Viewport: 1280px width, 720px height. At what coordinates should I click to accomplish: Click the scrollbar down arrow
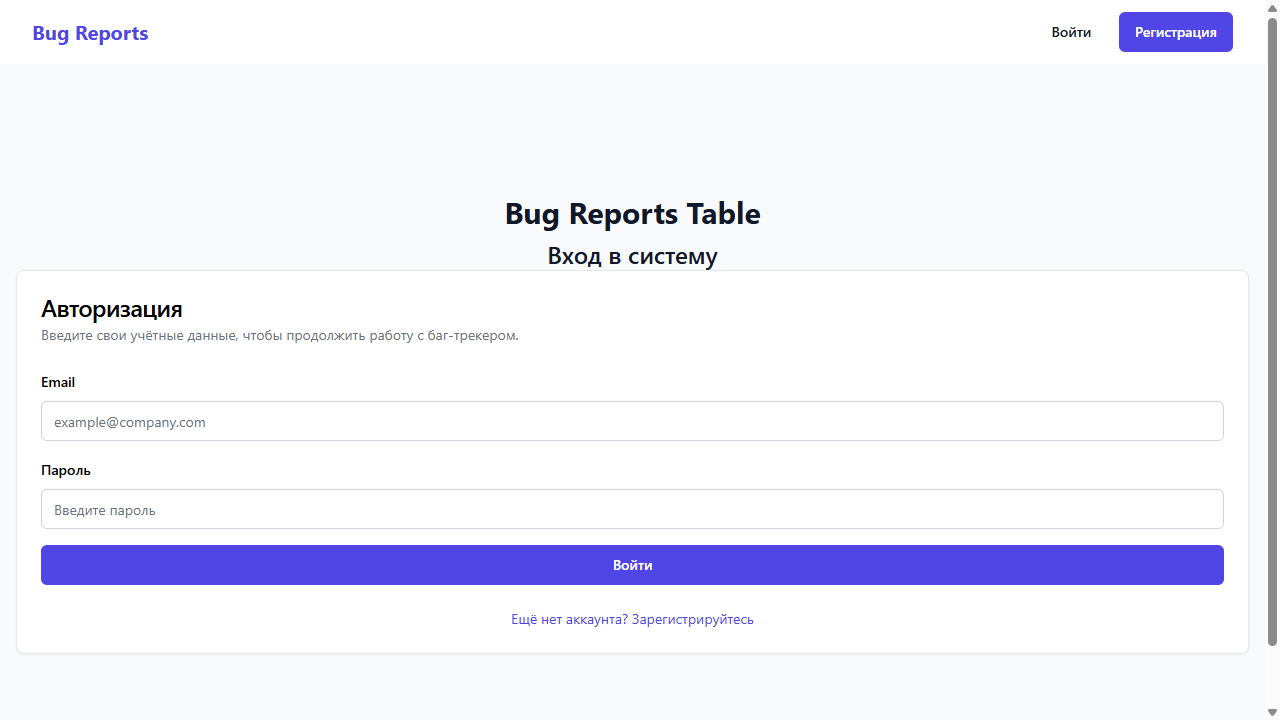tap(1272, 712)
